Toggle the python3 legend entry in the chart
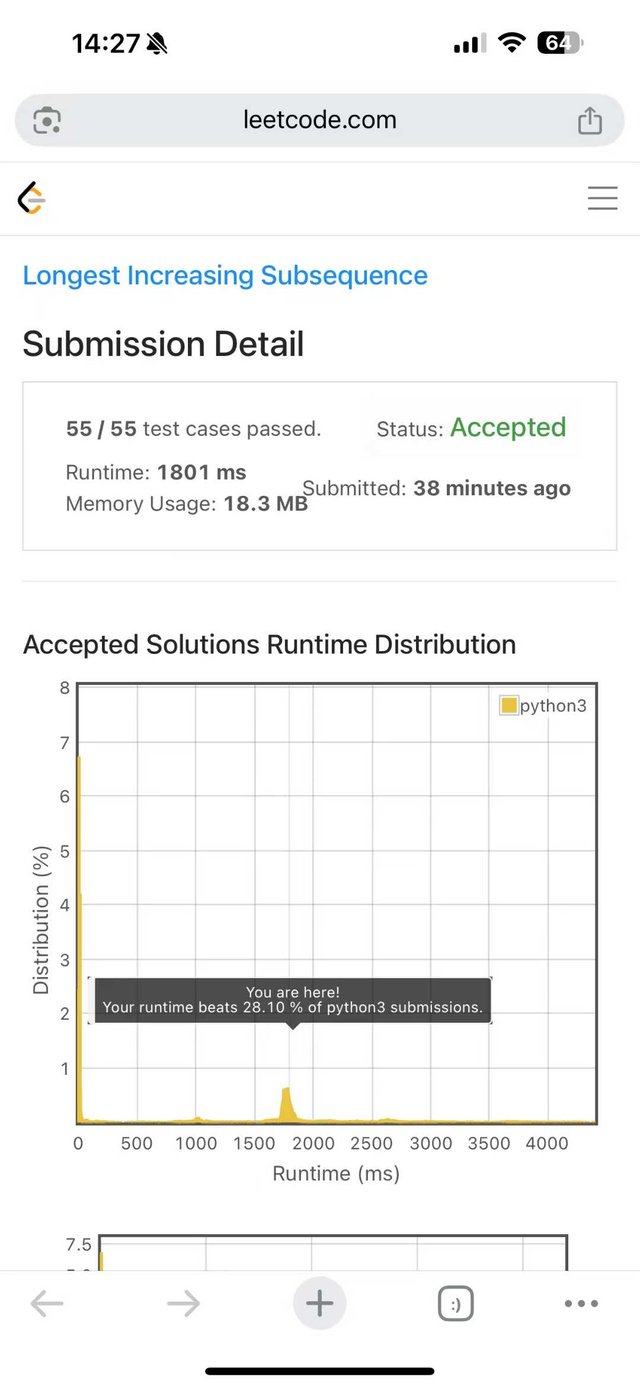The width and height of the screenshot is (640, 1387). pos(552,706)
